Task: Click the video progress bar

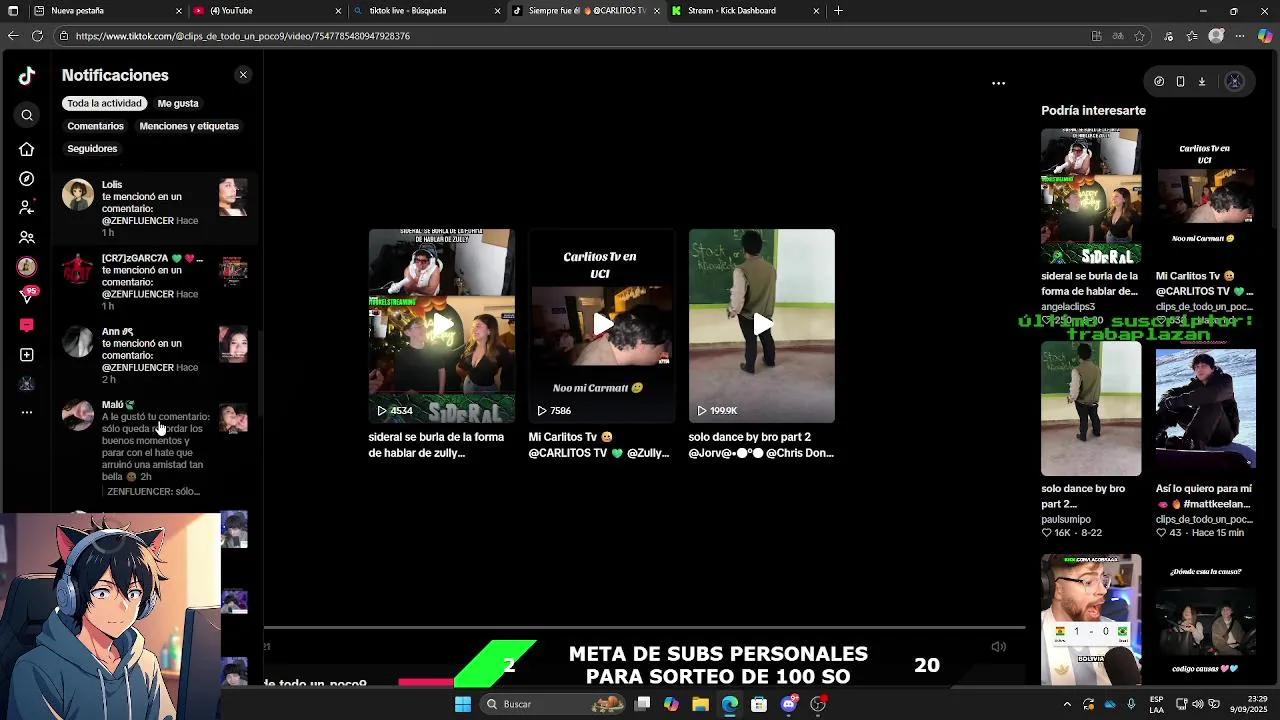Action: pyautogui.click(x=644, y=628)
